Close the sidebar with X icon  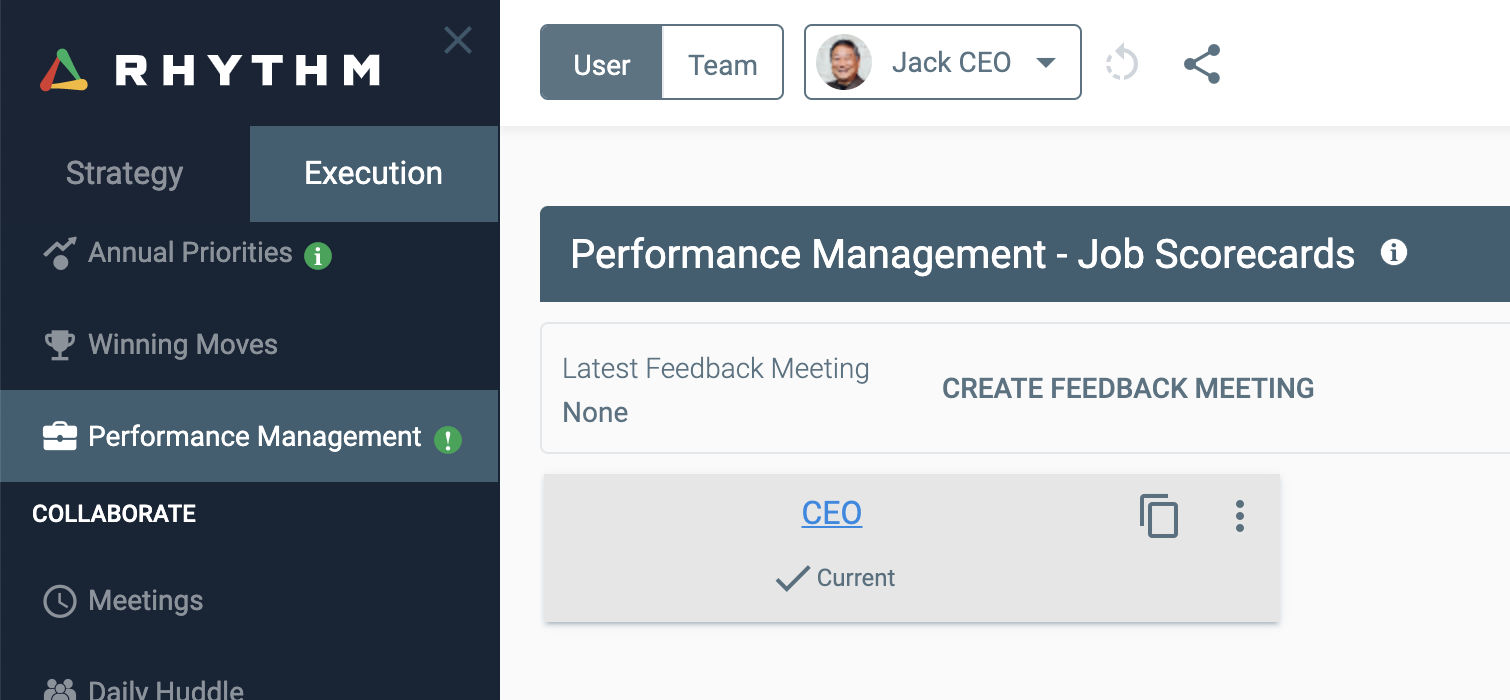click(458, 41)
